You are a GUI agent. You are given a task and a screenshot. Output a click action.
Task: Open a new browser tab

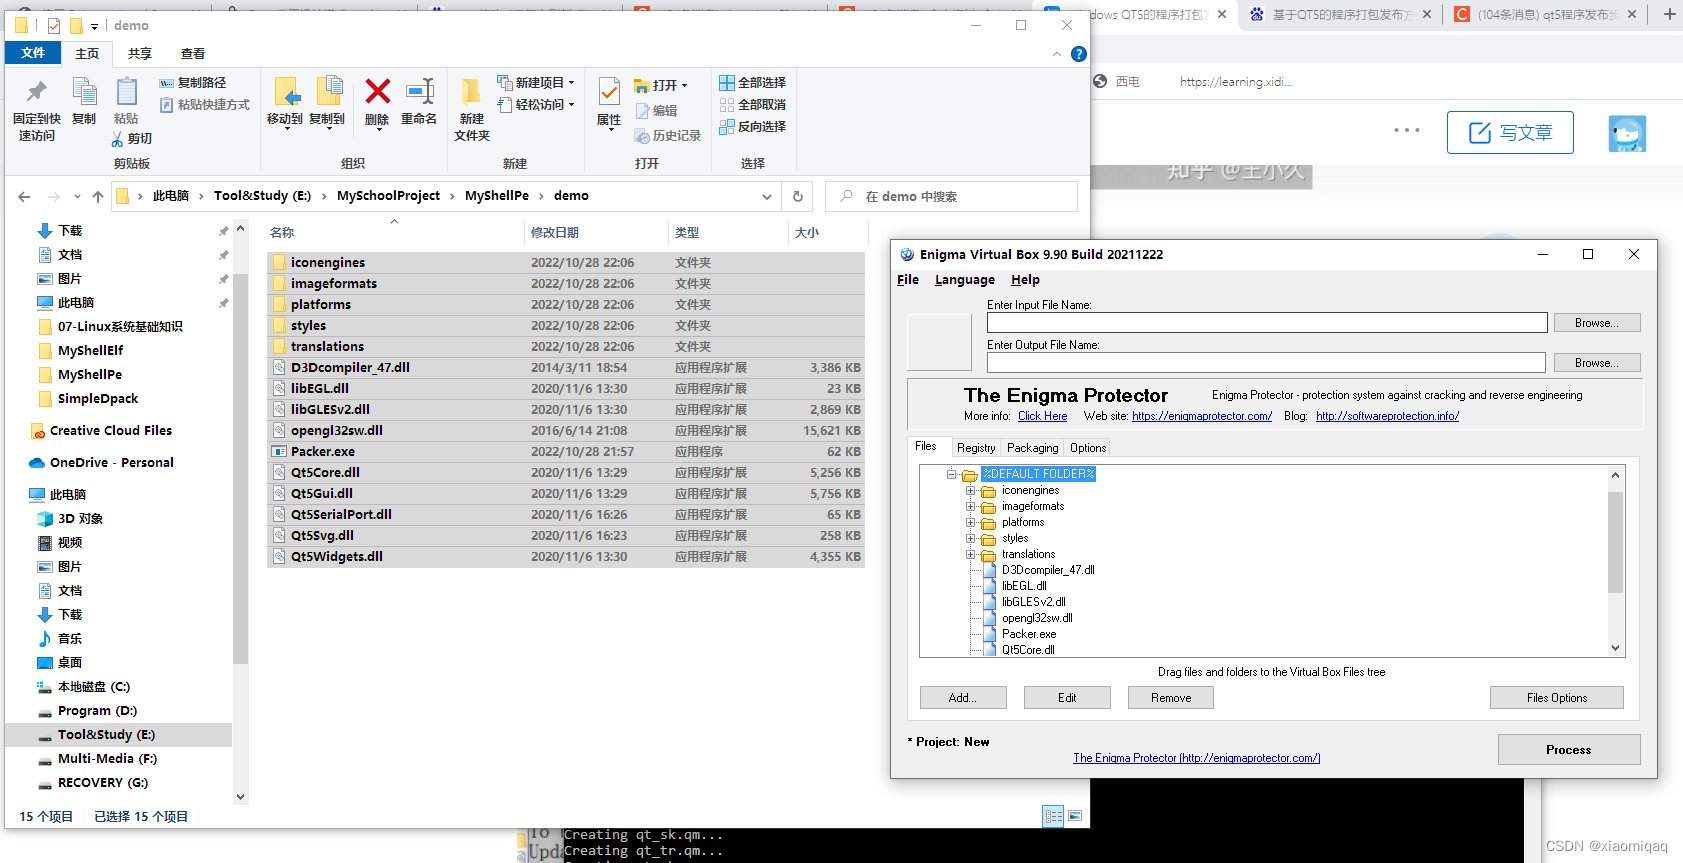[1669, 14]
